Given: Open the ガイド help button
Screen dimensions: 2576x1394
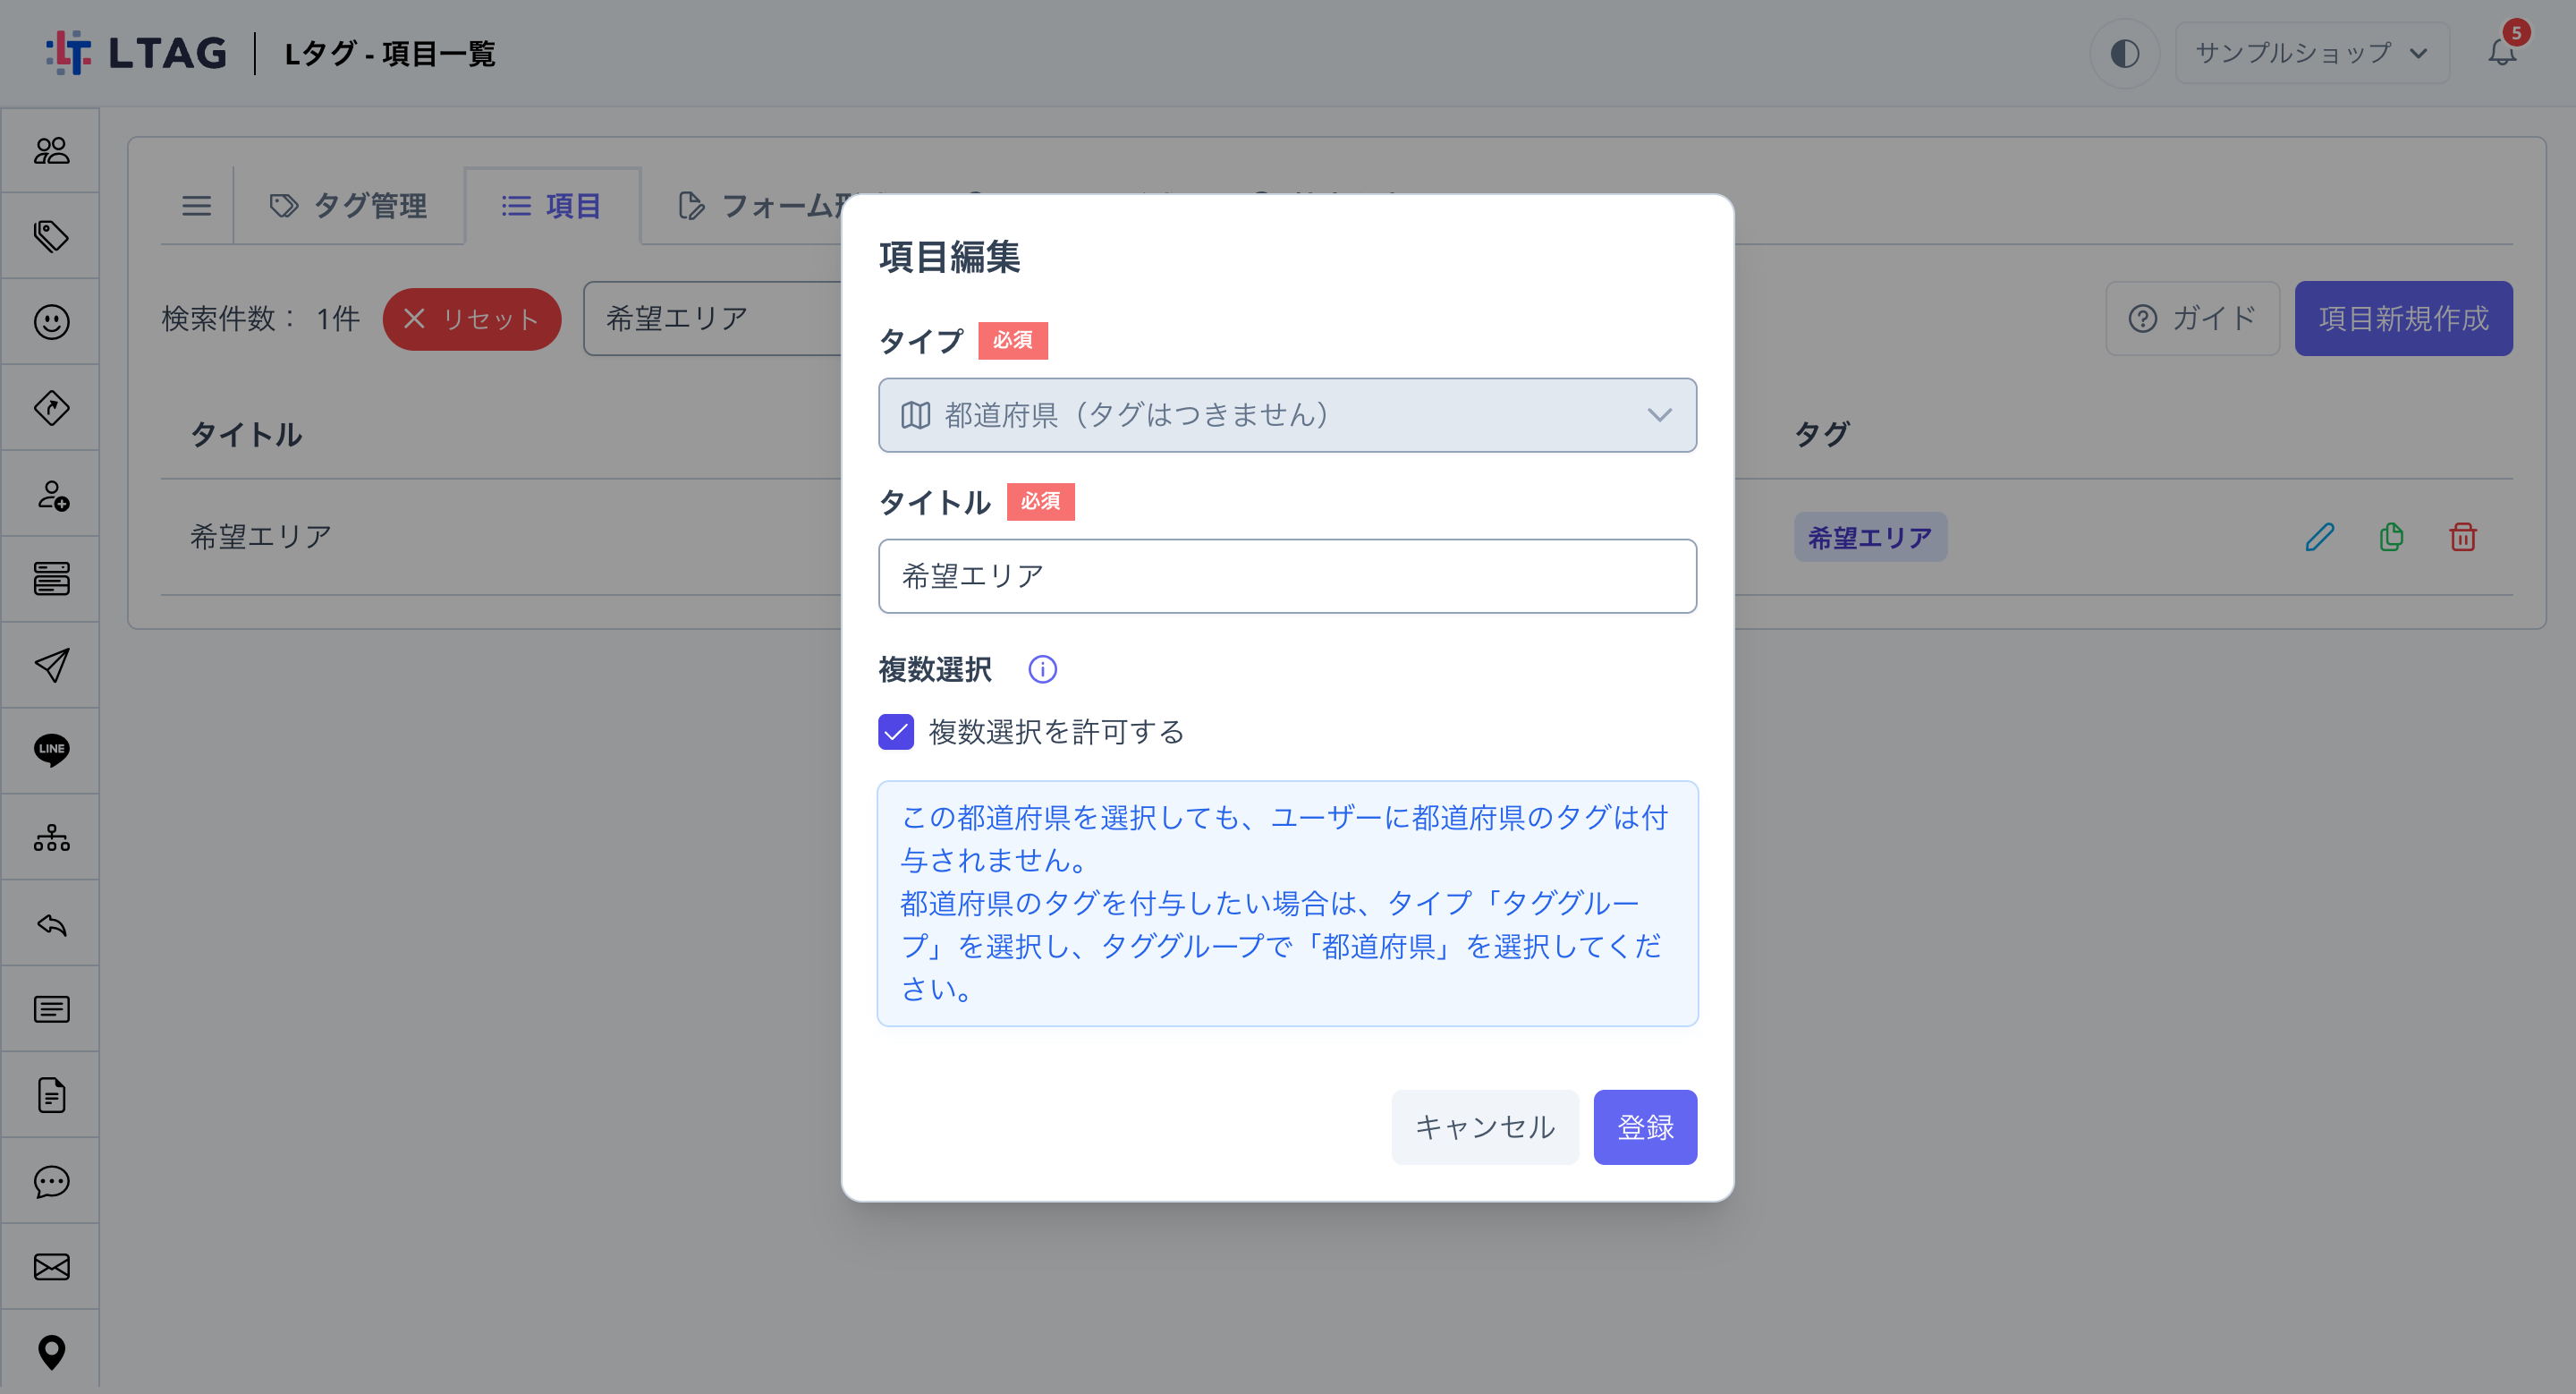Looking at the screenshot, I should 2192,319.
